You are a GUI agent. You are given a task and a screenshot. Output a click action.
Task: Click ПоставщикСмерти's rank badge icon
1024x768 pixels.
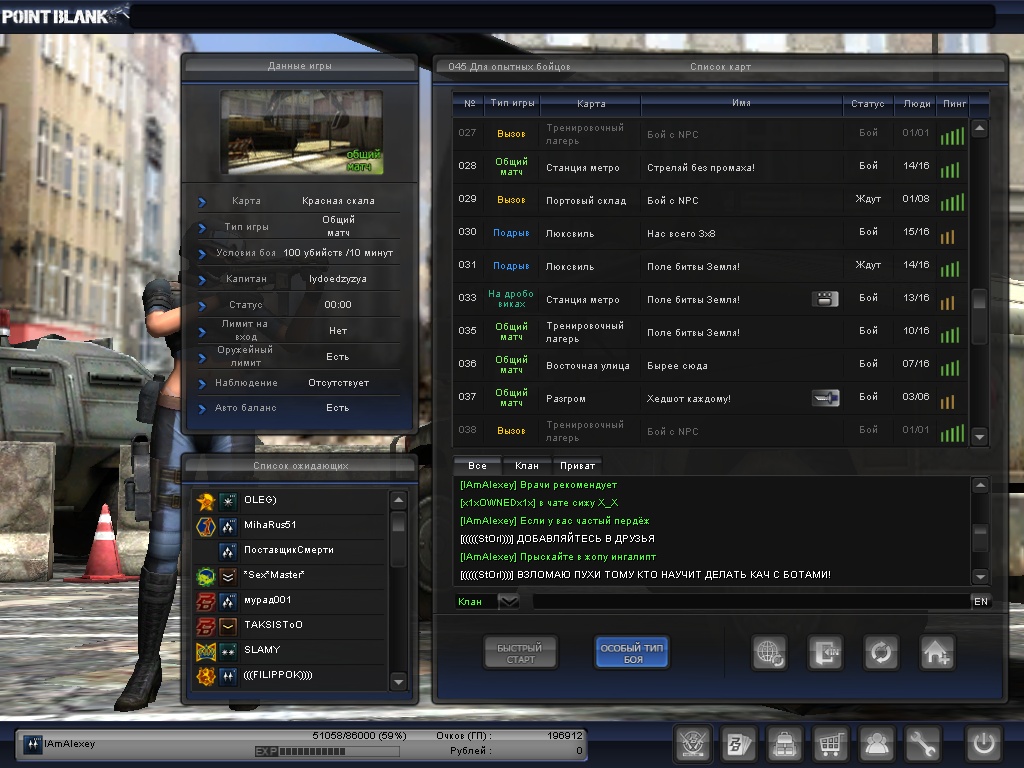[x=228, y=551]
